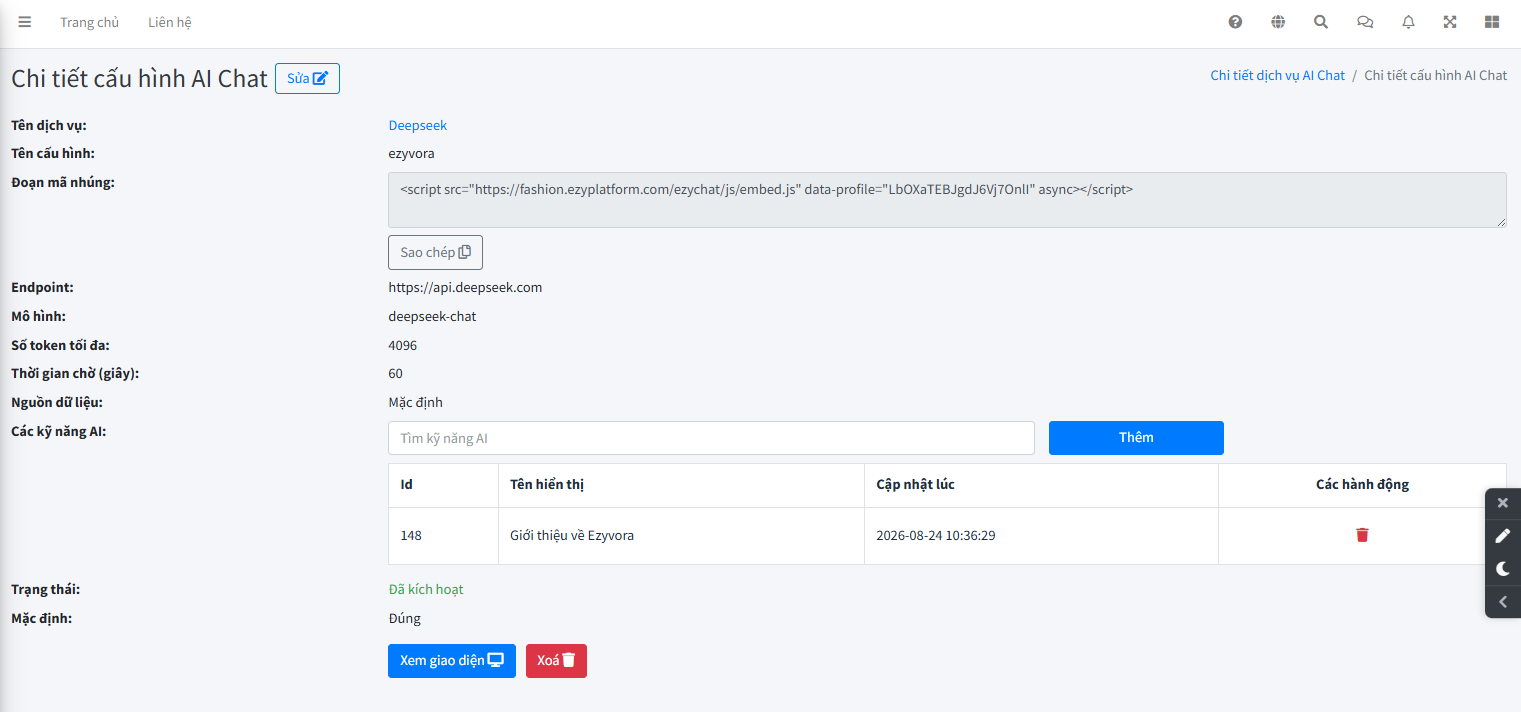1521x712 pixels.
Task: Open the help question mark icon
Action: click(x=1235, y=22)
